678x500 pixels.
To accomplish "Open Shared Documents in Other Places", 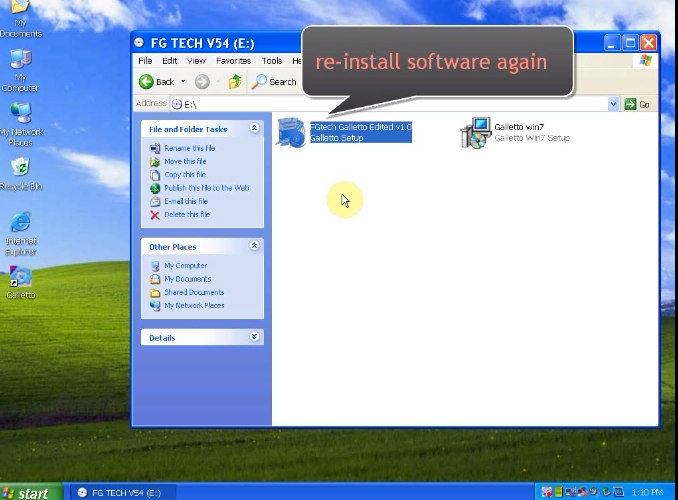I will pos(194,292).
